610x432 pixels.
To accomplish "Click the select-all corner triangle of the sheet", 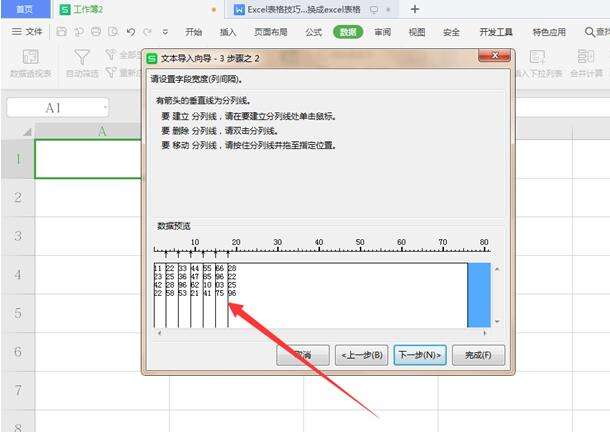I will click(x=27, y=132).
